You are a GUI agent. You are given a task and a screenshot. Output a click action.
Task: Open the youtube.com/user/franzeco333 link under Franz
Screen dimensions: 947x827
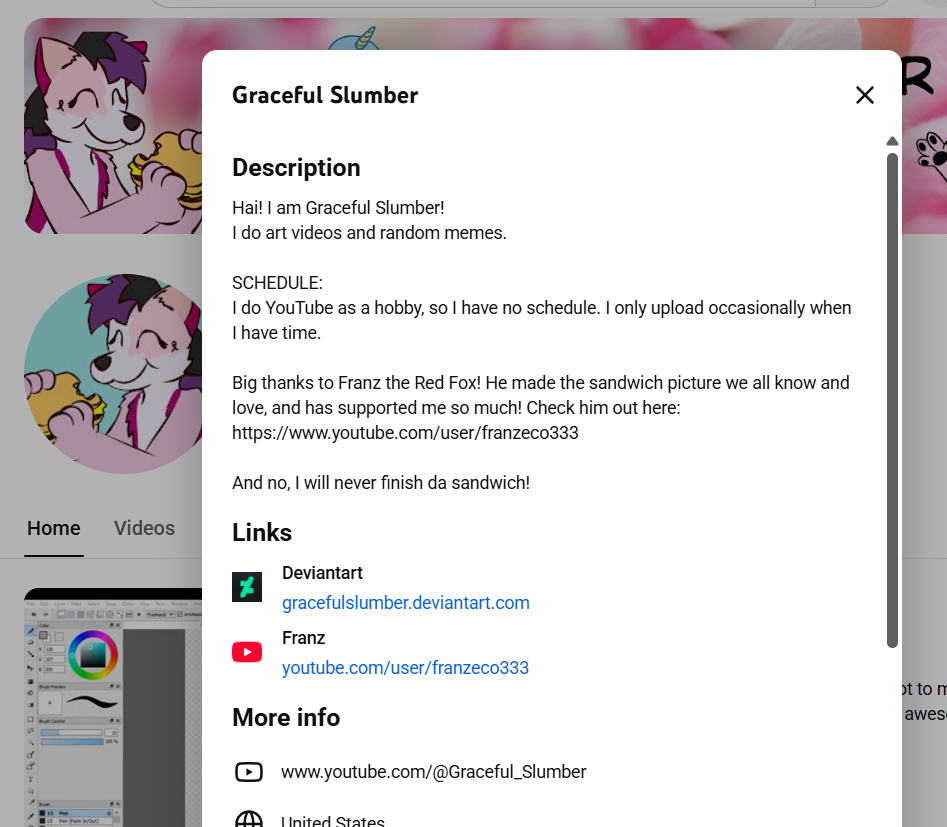coord(405,668)
